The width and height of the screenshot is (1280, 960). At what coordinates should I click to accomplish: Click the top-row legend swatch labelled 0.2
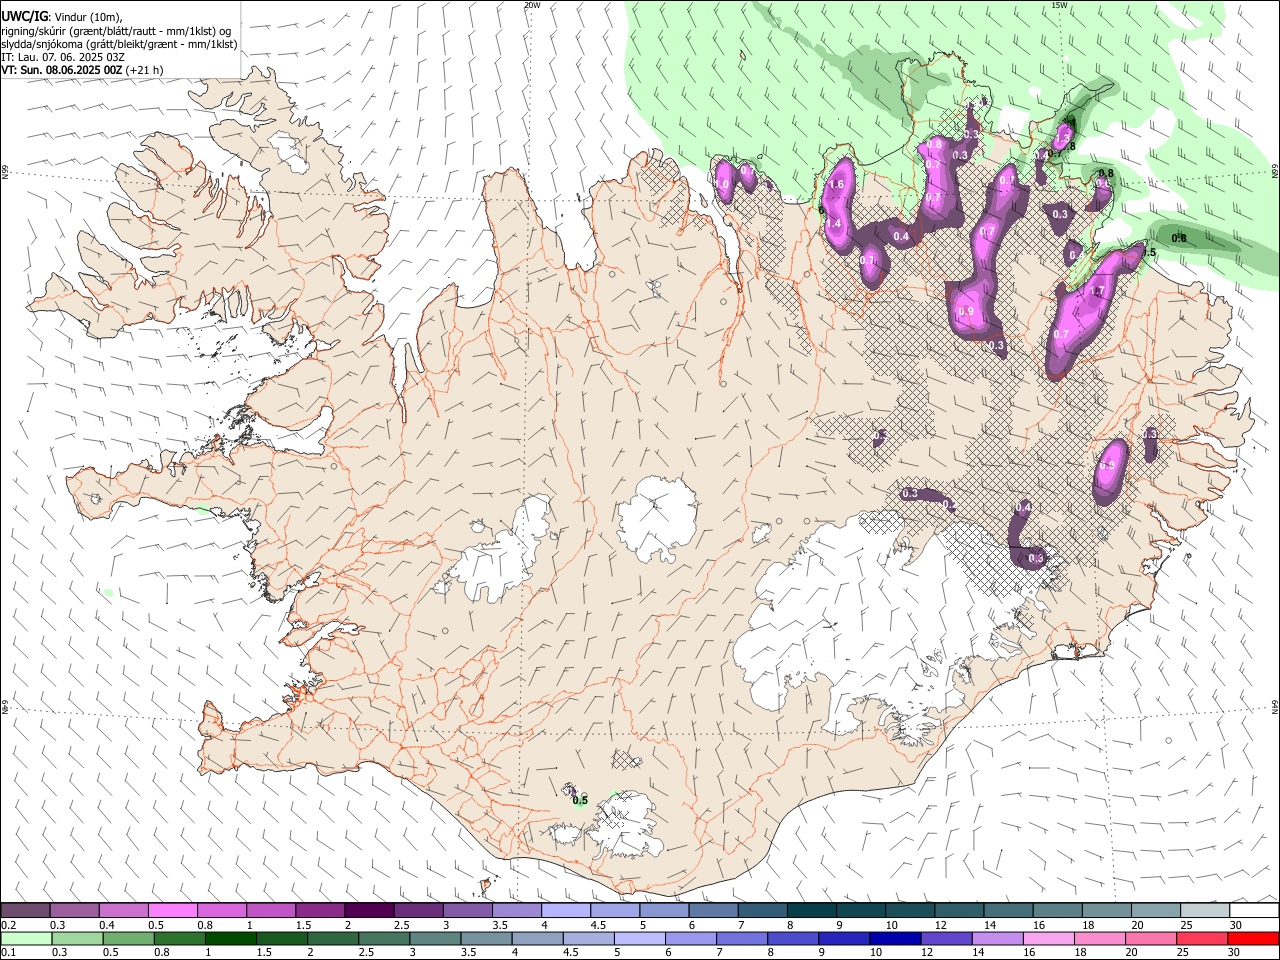coord(25,910)
